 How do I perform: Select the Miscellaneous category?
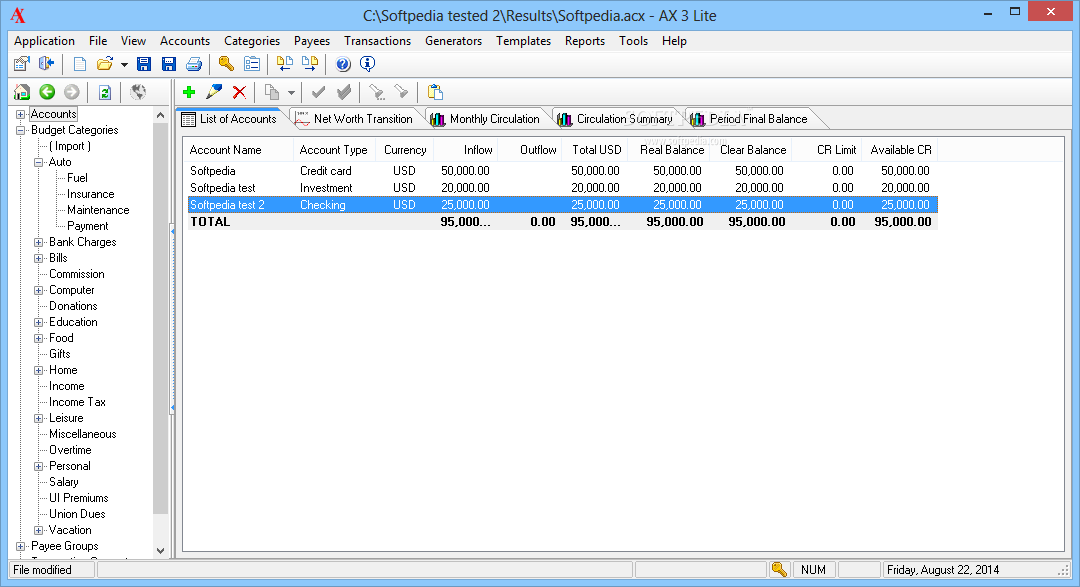pyautogui.click(x=83, y=434)
